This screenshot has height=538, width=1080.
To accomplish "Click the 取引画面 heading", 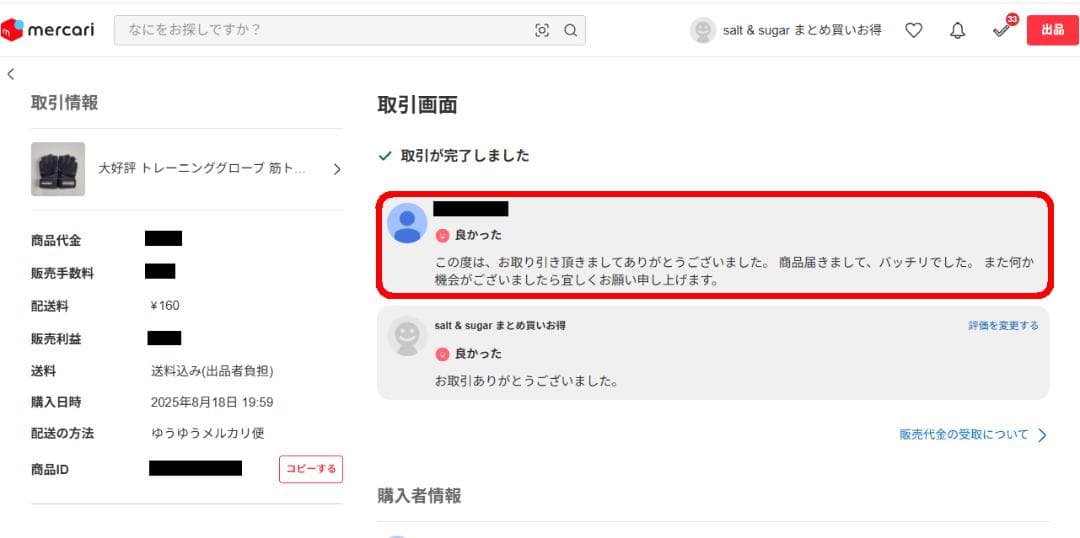I will (417, 105).
